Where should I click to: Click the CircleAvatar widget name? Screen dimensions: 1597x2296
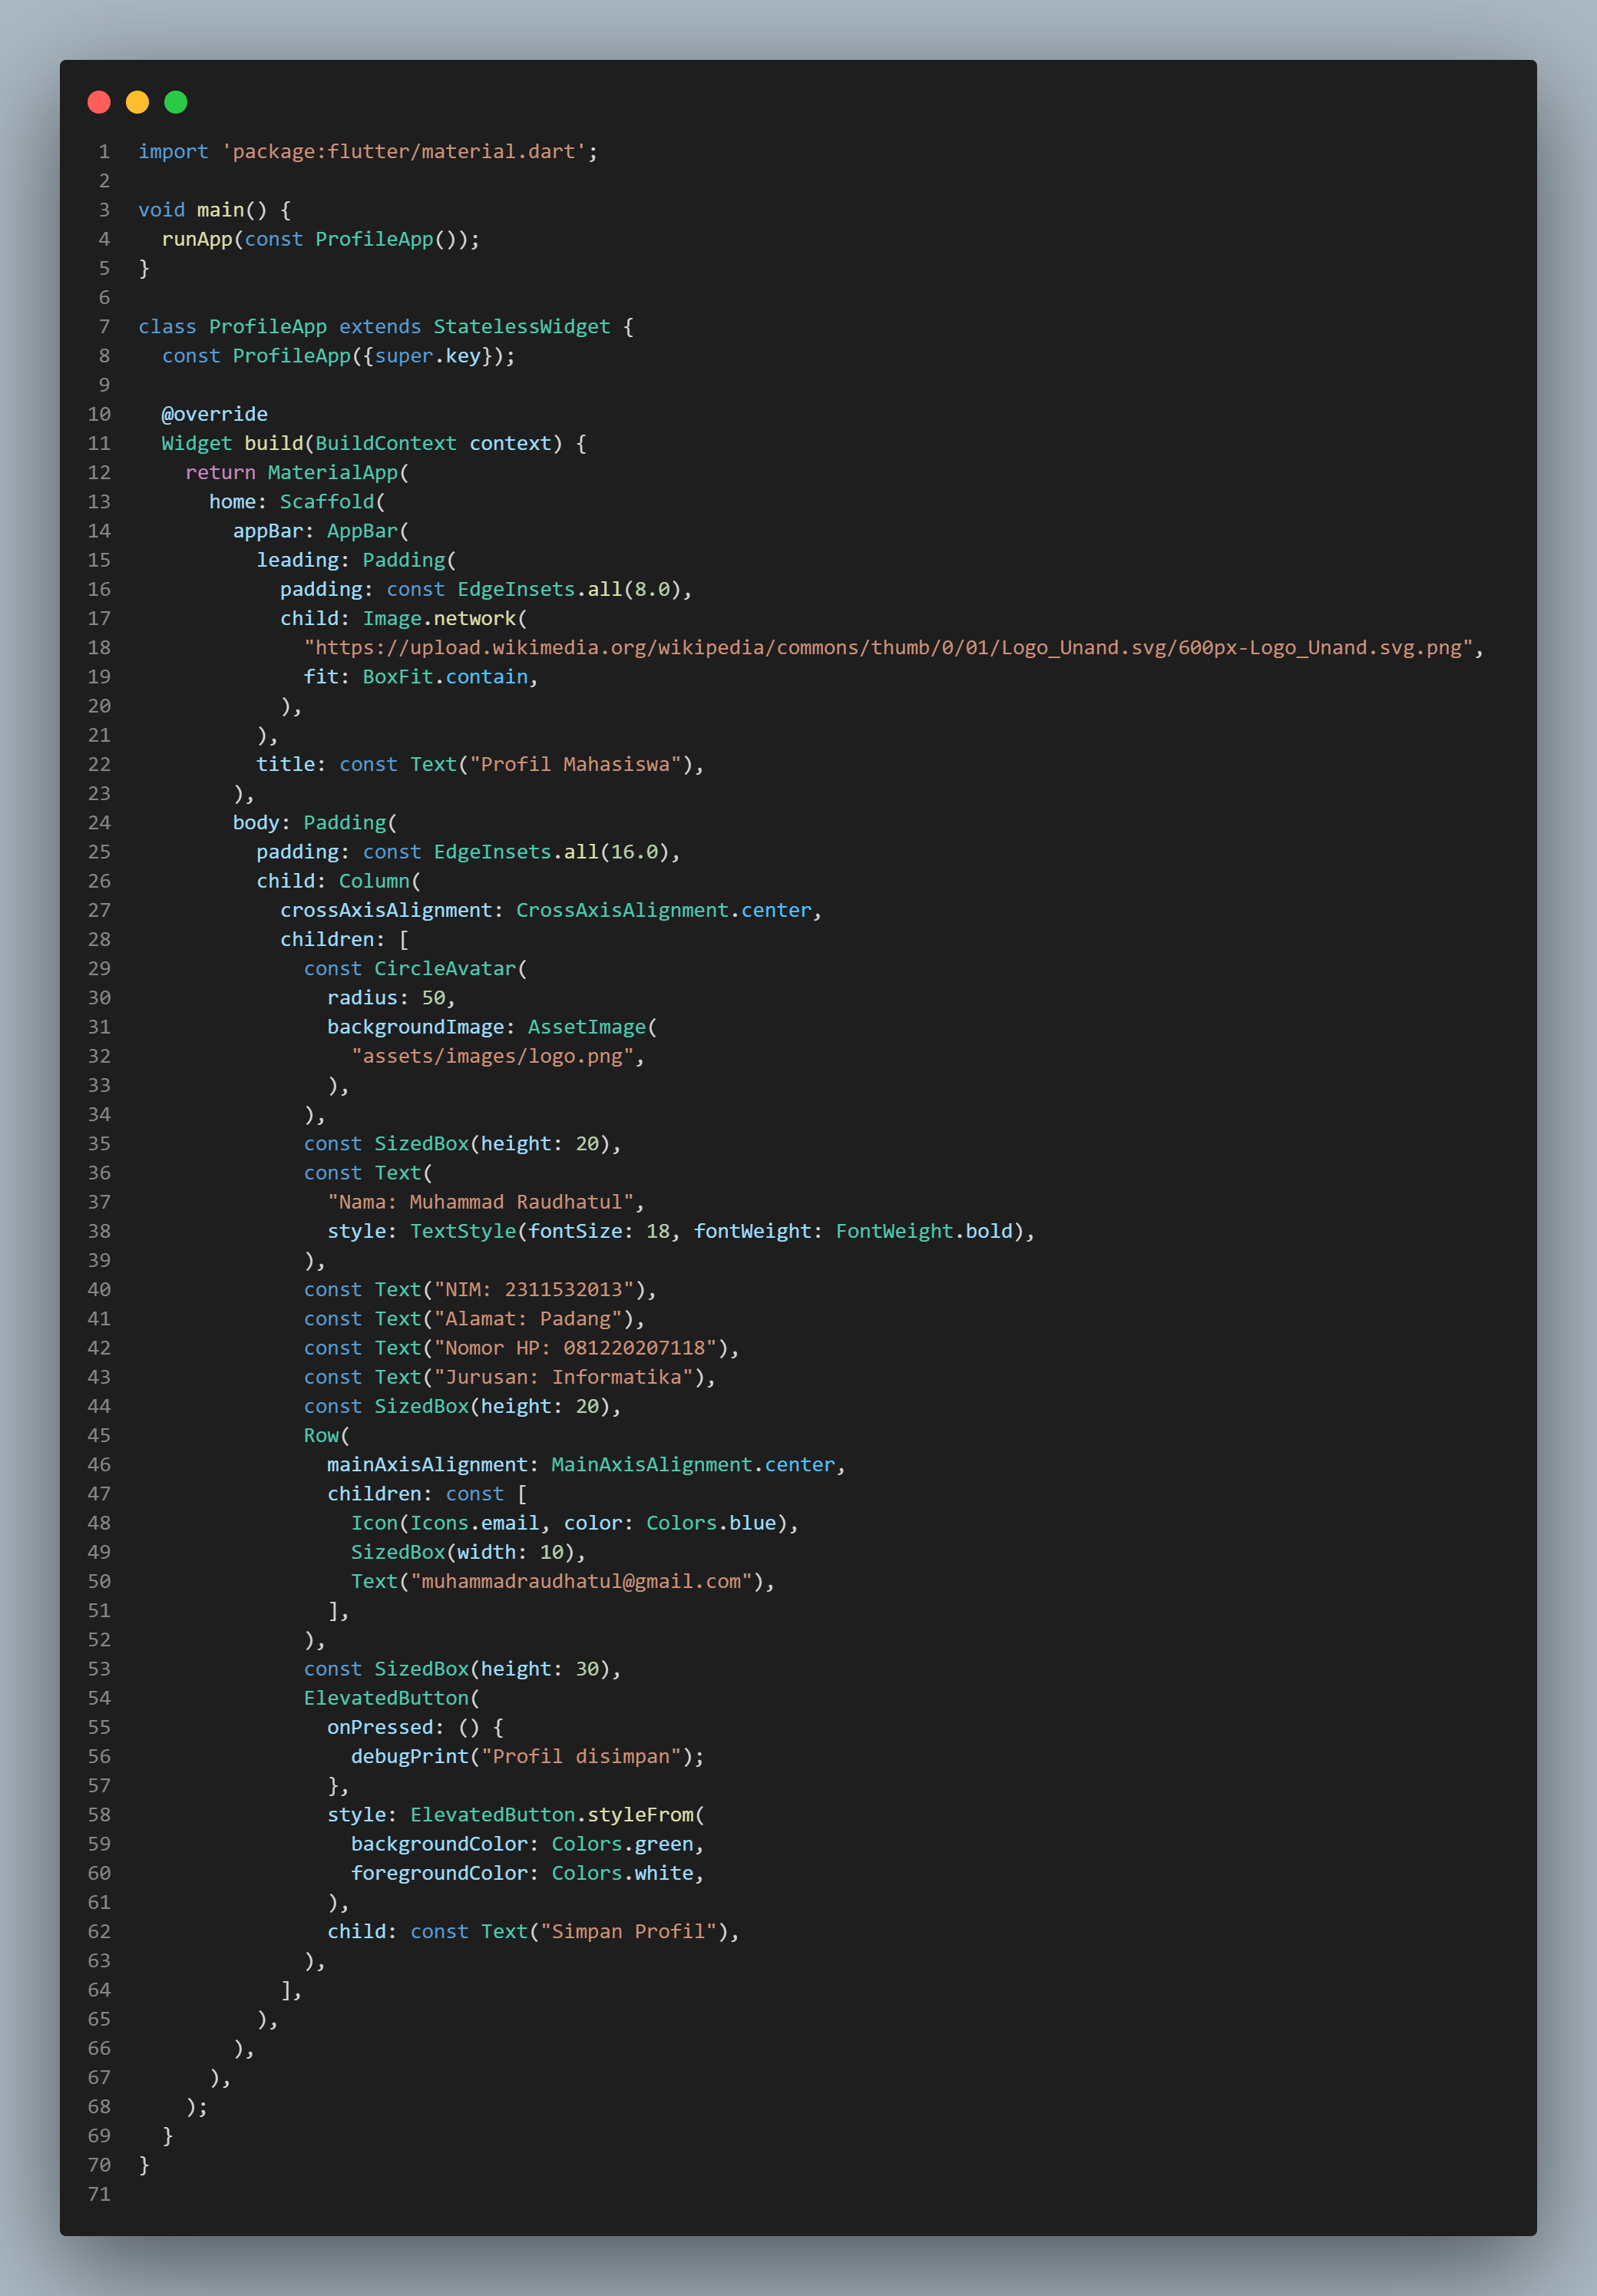(445, 969)
